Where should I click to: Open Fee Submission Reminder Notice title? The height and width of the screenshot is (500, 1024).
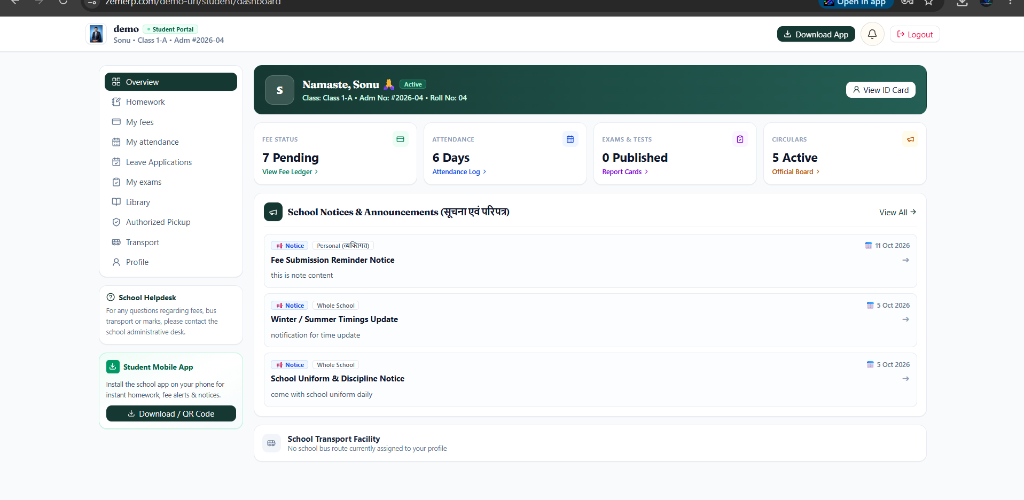332,260
